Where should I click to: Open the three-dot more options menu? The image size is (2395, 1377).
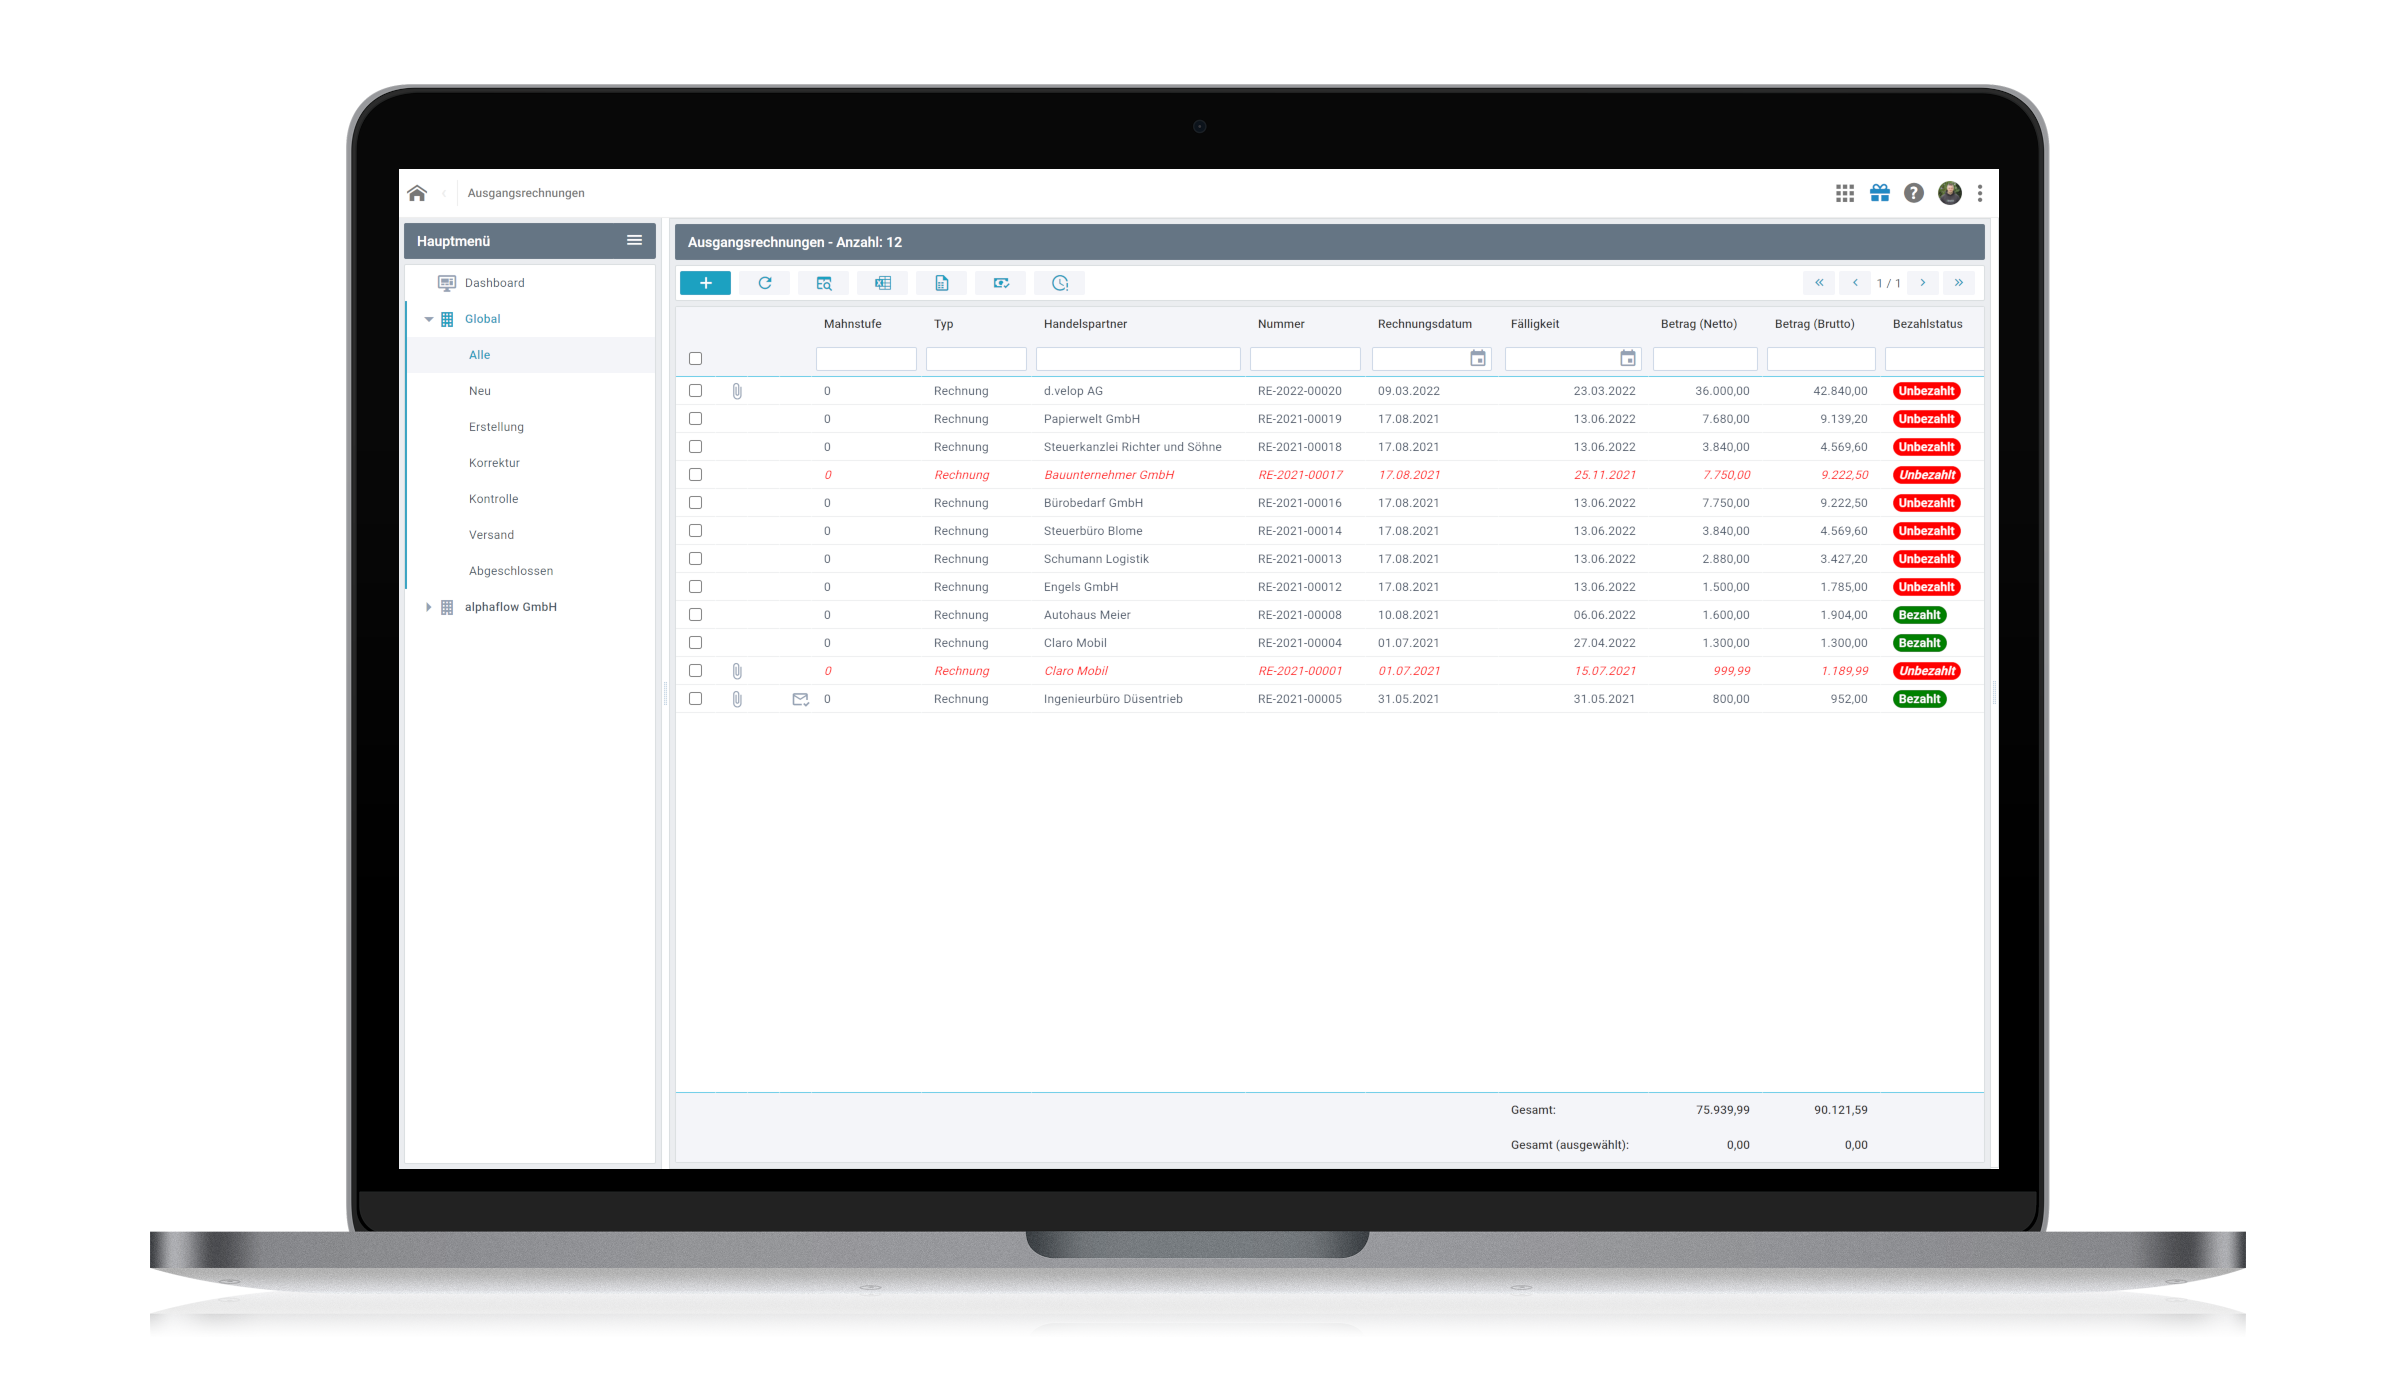(1980, 193)
